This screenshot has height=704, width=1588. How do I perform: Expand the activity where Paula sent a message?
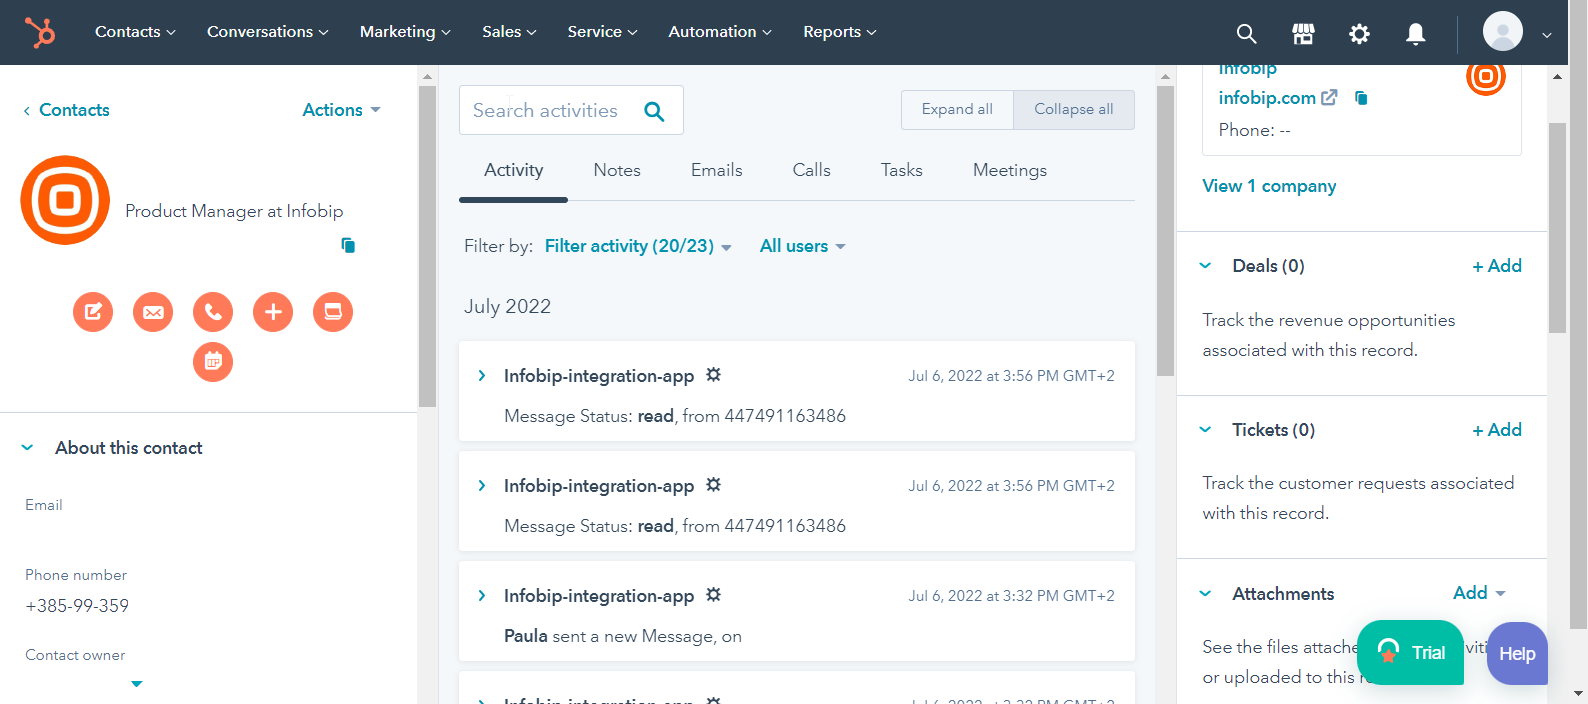pyautogui.click(x=482, y=596)
